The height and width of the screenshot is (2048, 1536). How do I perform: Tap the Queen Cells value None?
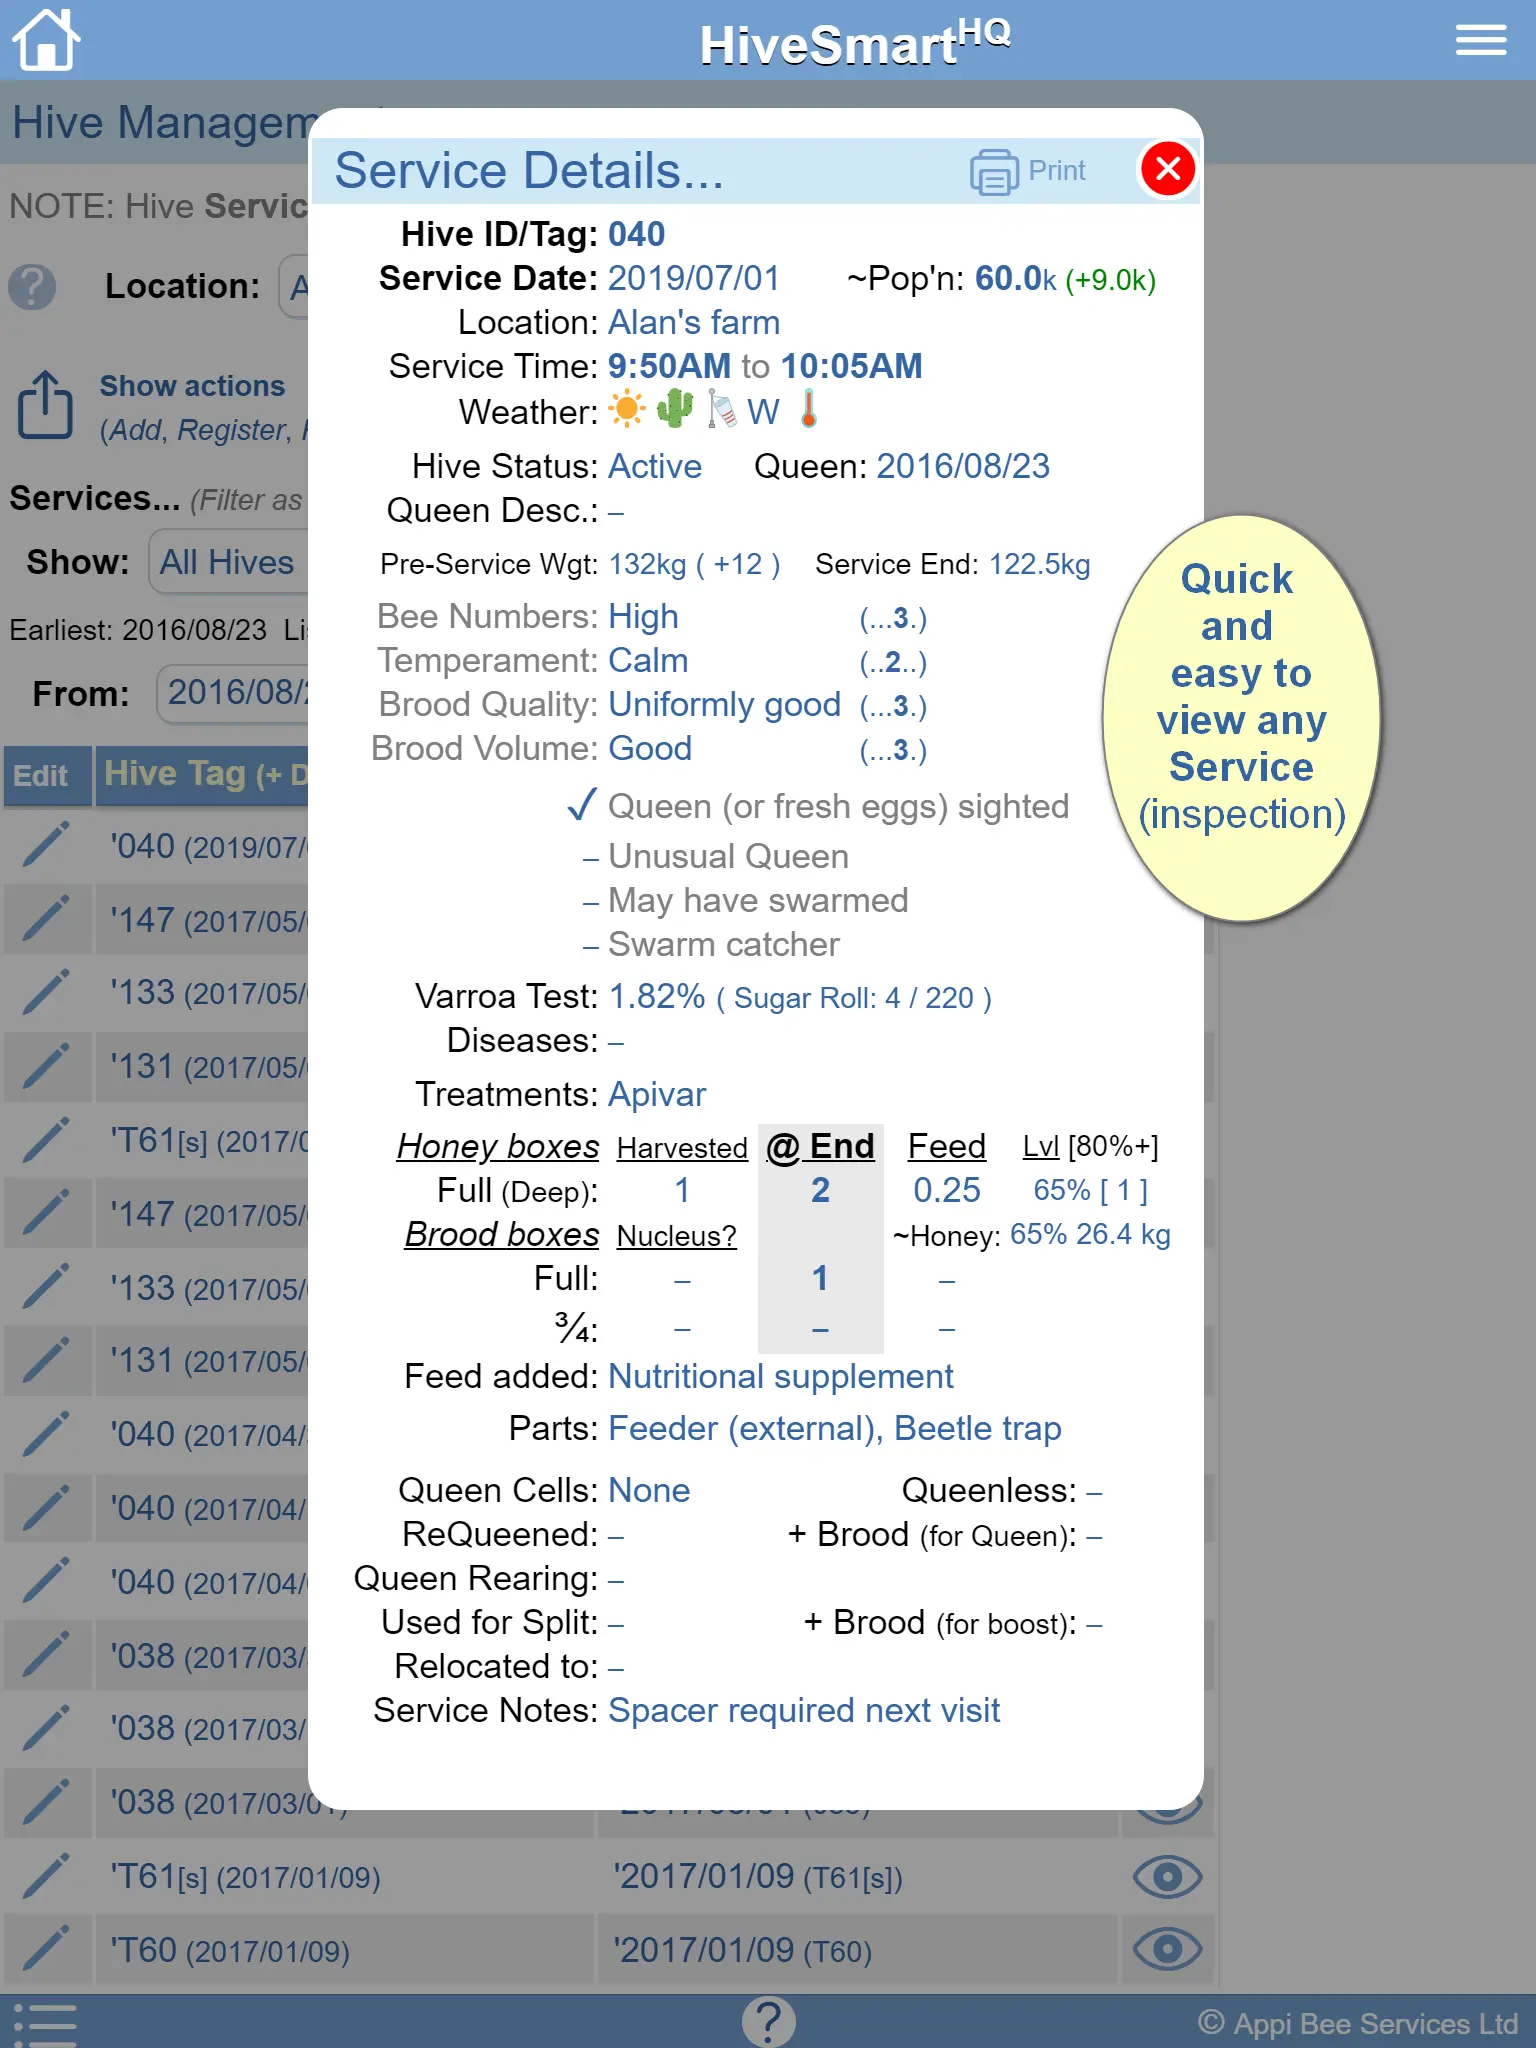click(649, 1490)
